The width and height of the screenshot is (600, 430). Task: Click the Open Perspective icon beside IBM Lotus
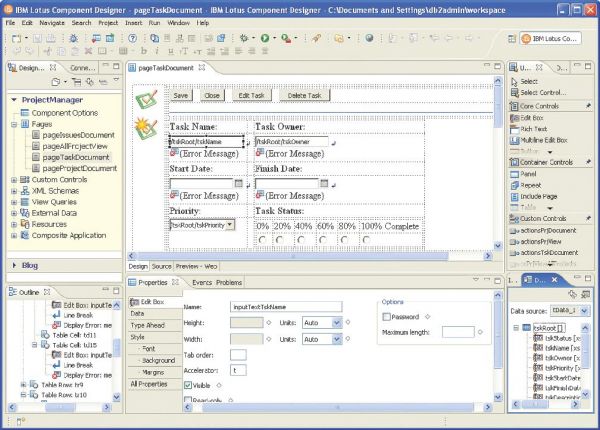512,39
